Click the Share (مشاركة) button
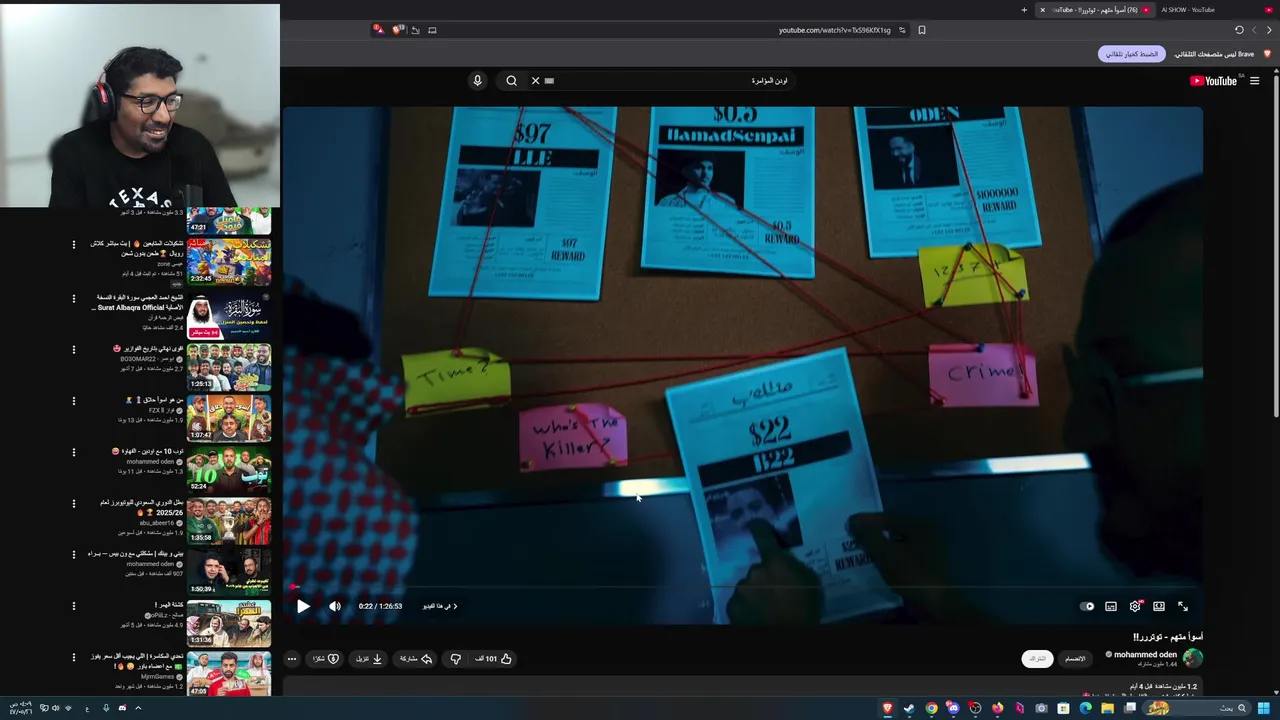The image size is (1280, 720). point(416,659)
